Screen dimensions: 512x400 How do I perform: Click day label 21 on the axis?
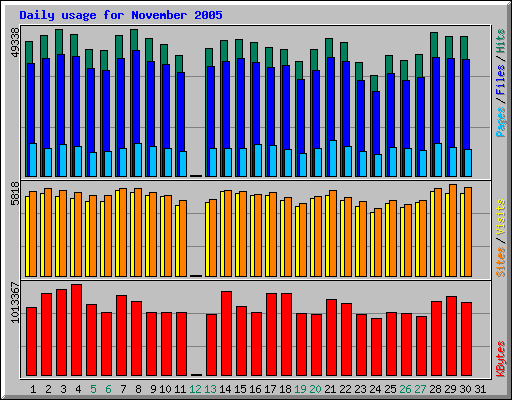(x=330, y=389)
